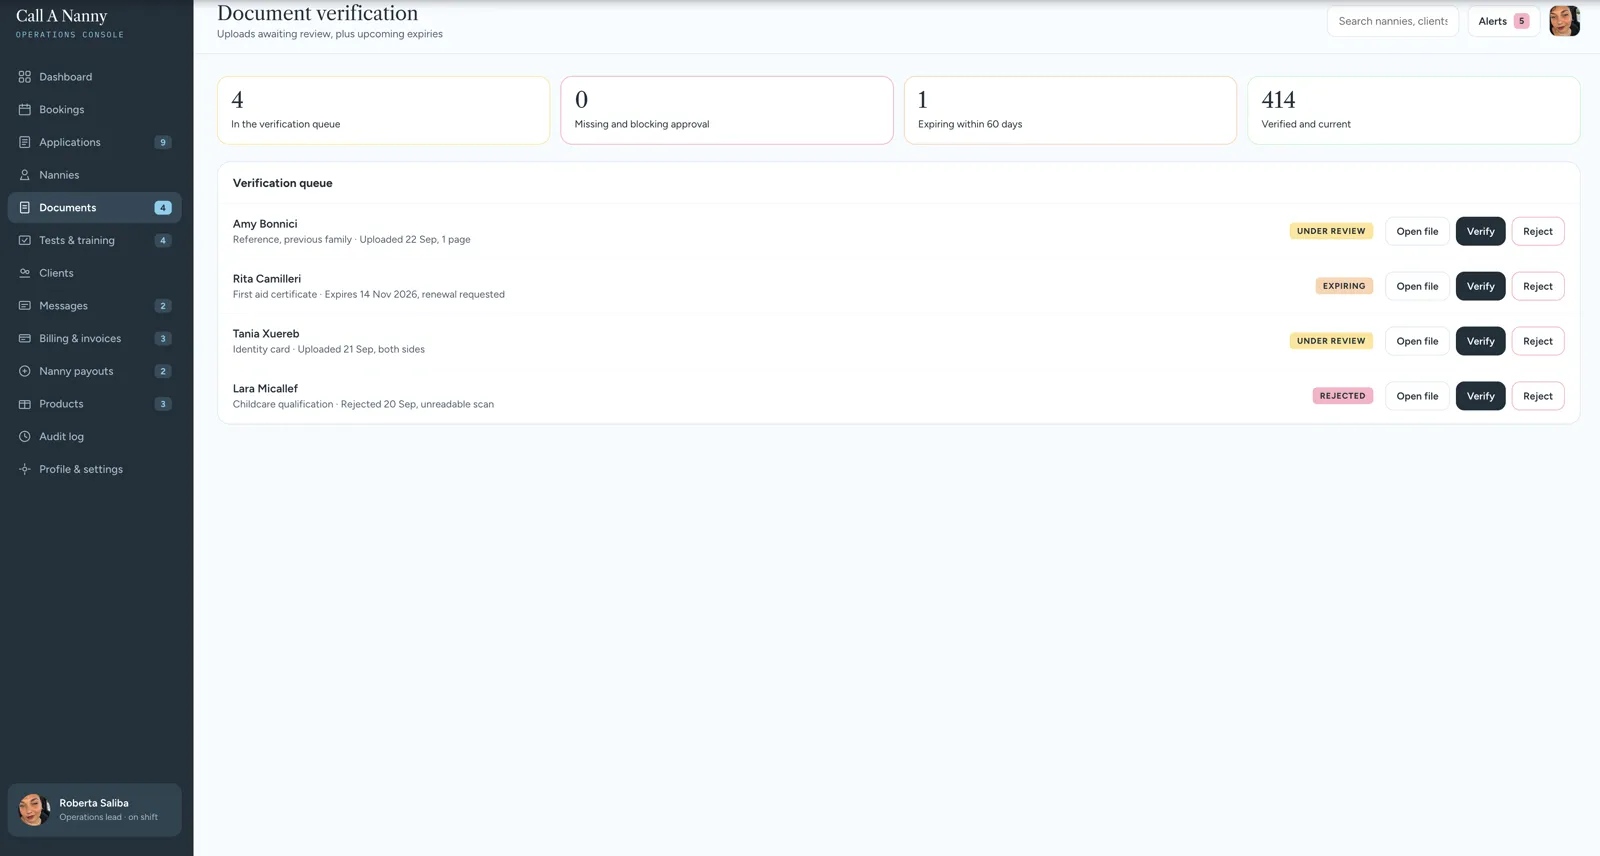The height and width of the screenshot is (856, 1600).
Task: Click the Nanny payouts coin icon
Action: pyautogui.click(x=25, y=371)
